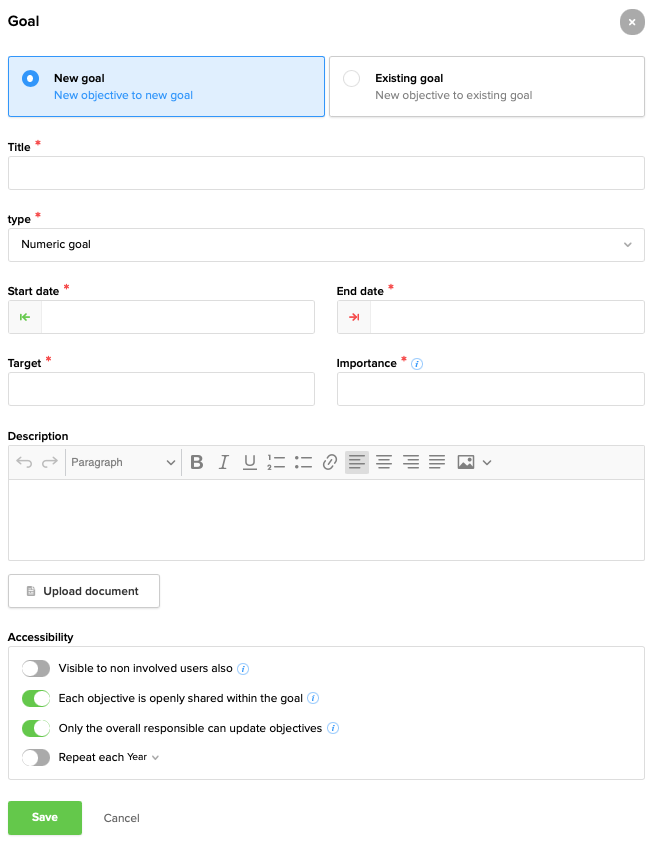The image size is (658, 848).
Task: Toggle off objective openly shared option
Action: click(36, 698)
